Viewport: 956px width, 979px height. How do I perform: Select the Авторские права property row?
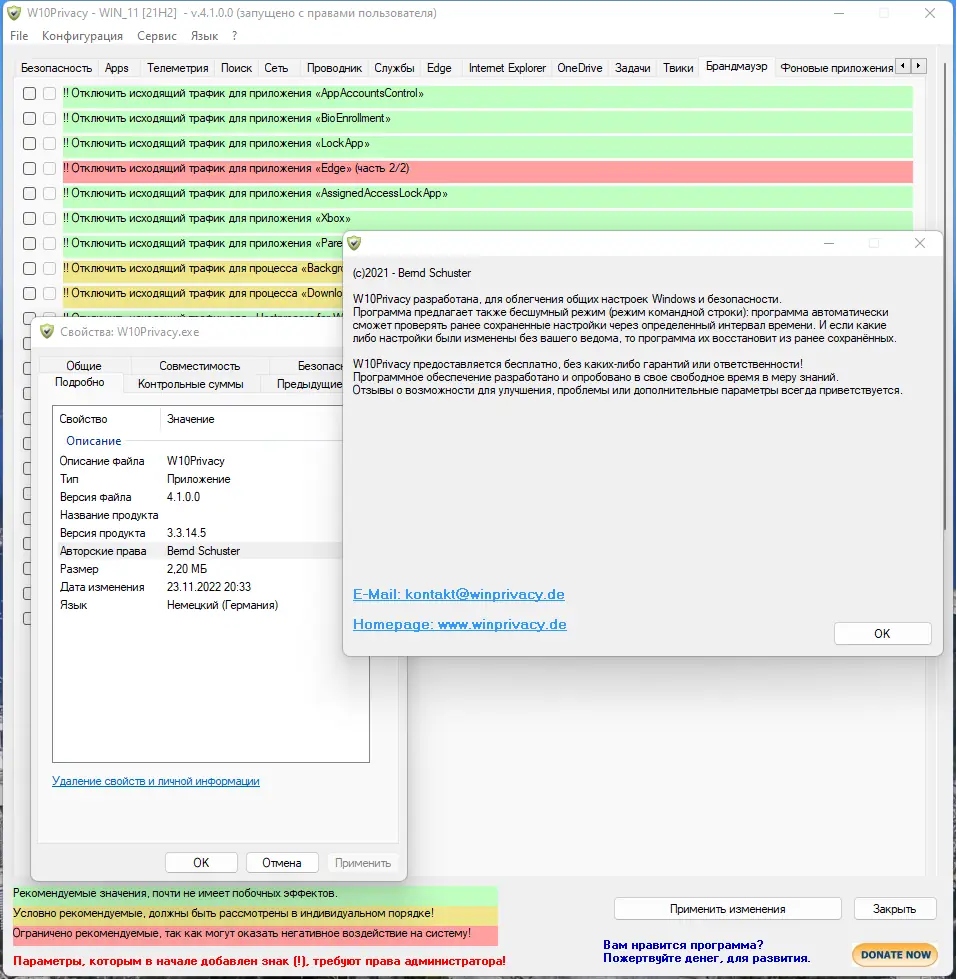pyautogui.click(x=200, y=551)
